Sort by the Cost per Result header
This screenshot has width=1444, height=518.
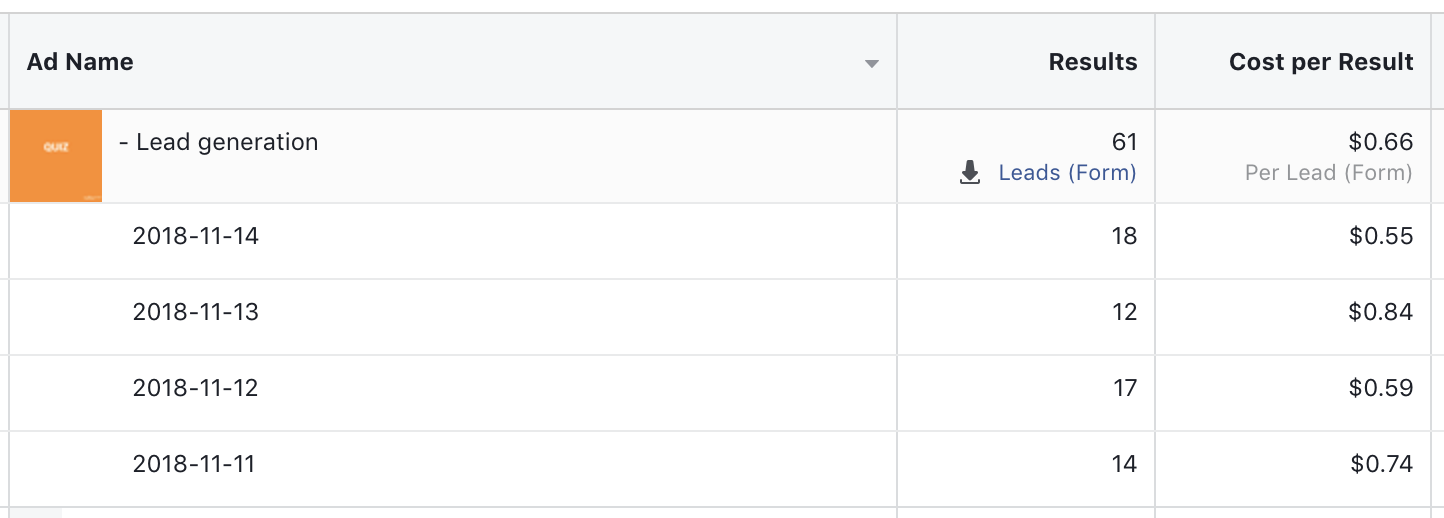[x=1321, y=62]
